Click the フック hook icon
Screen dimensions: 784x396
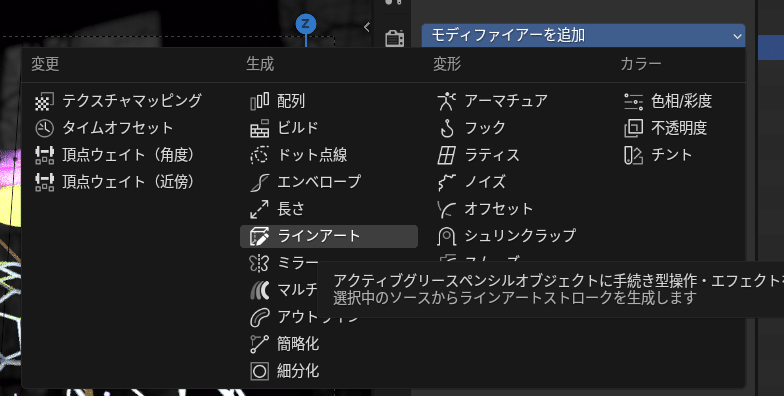click(x=446, y=128)
